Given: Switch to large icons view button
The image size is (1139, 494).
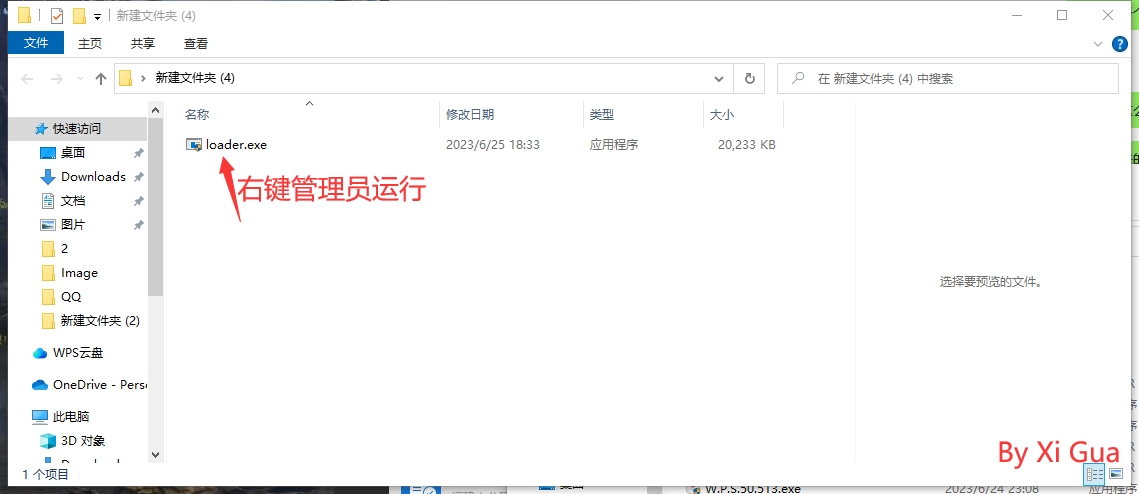Looking at the screenshot, I should [1116, 474].
